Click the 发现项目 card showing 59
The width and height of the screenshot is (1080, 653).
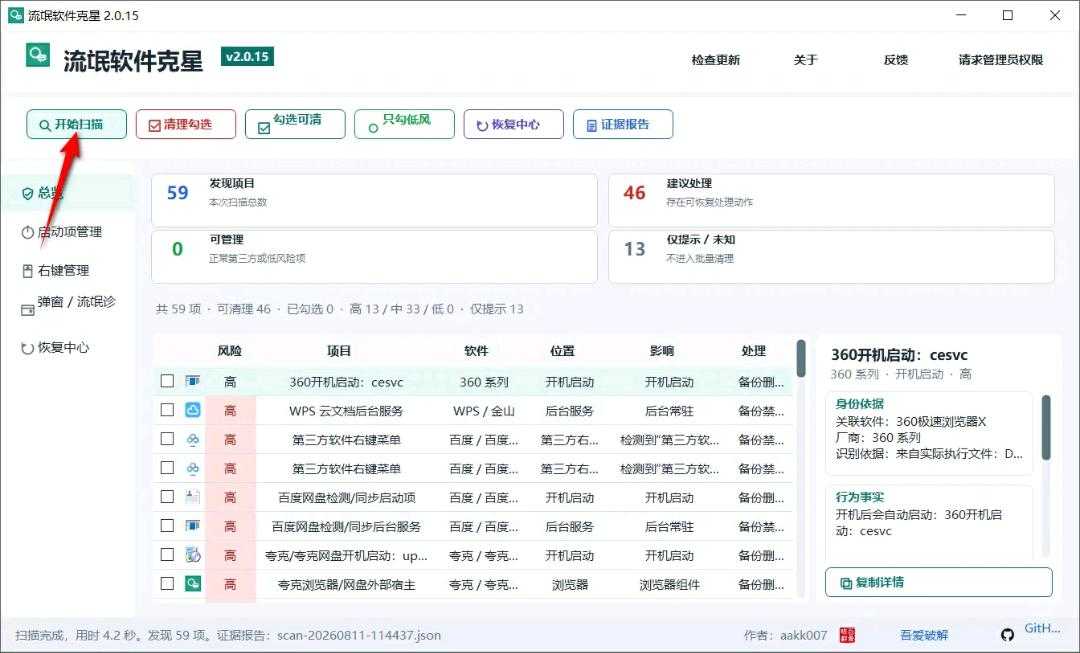coord(374,200)
